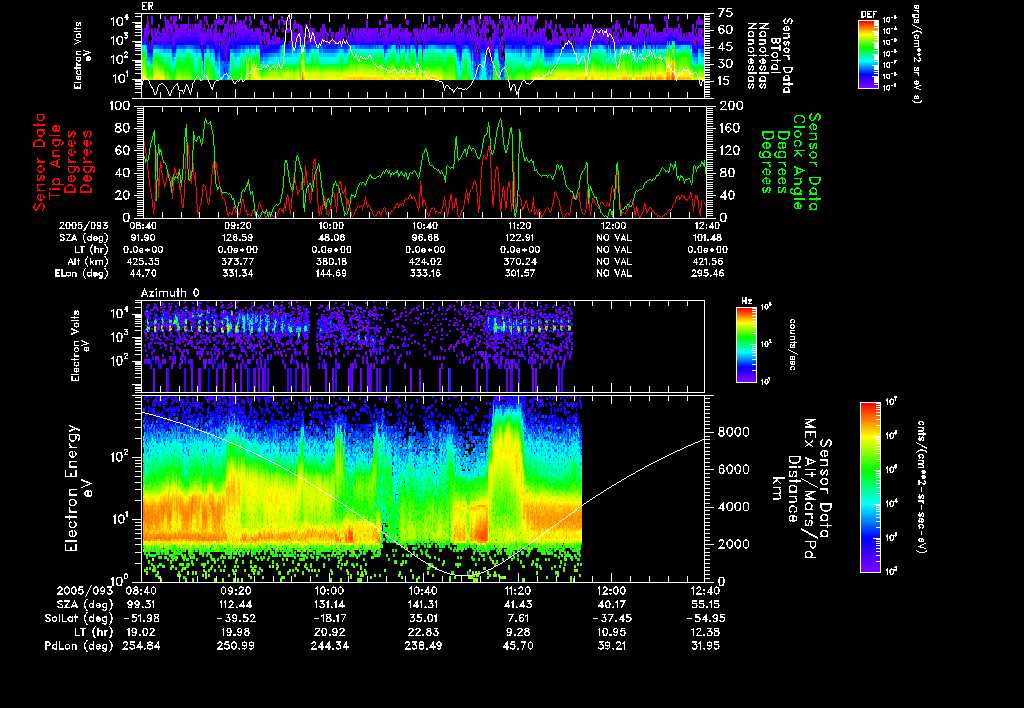Click the altitude value '380.18'
1024x708 pixels.
coord(331,261)
